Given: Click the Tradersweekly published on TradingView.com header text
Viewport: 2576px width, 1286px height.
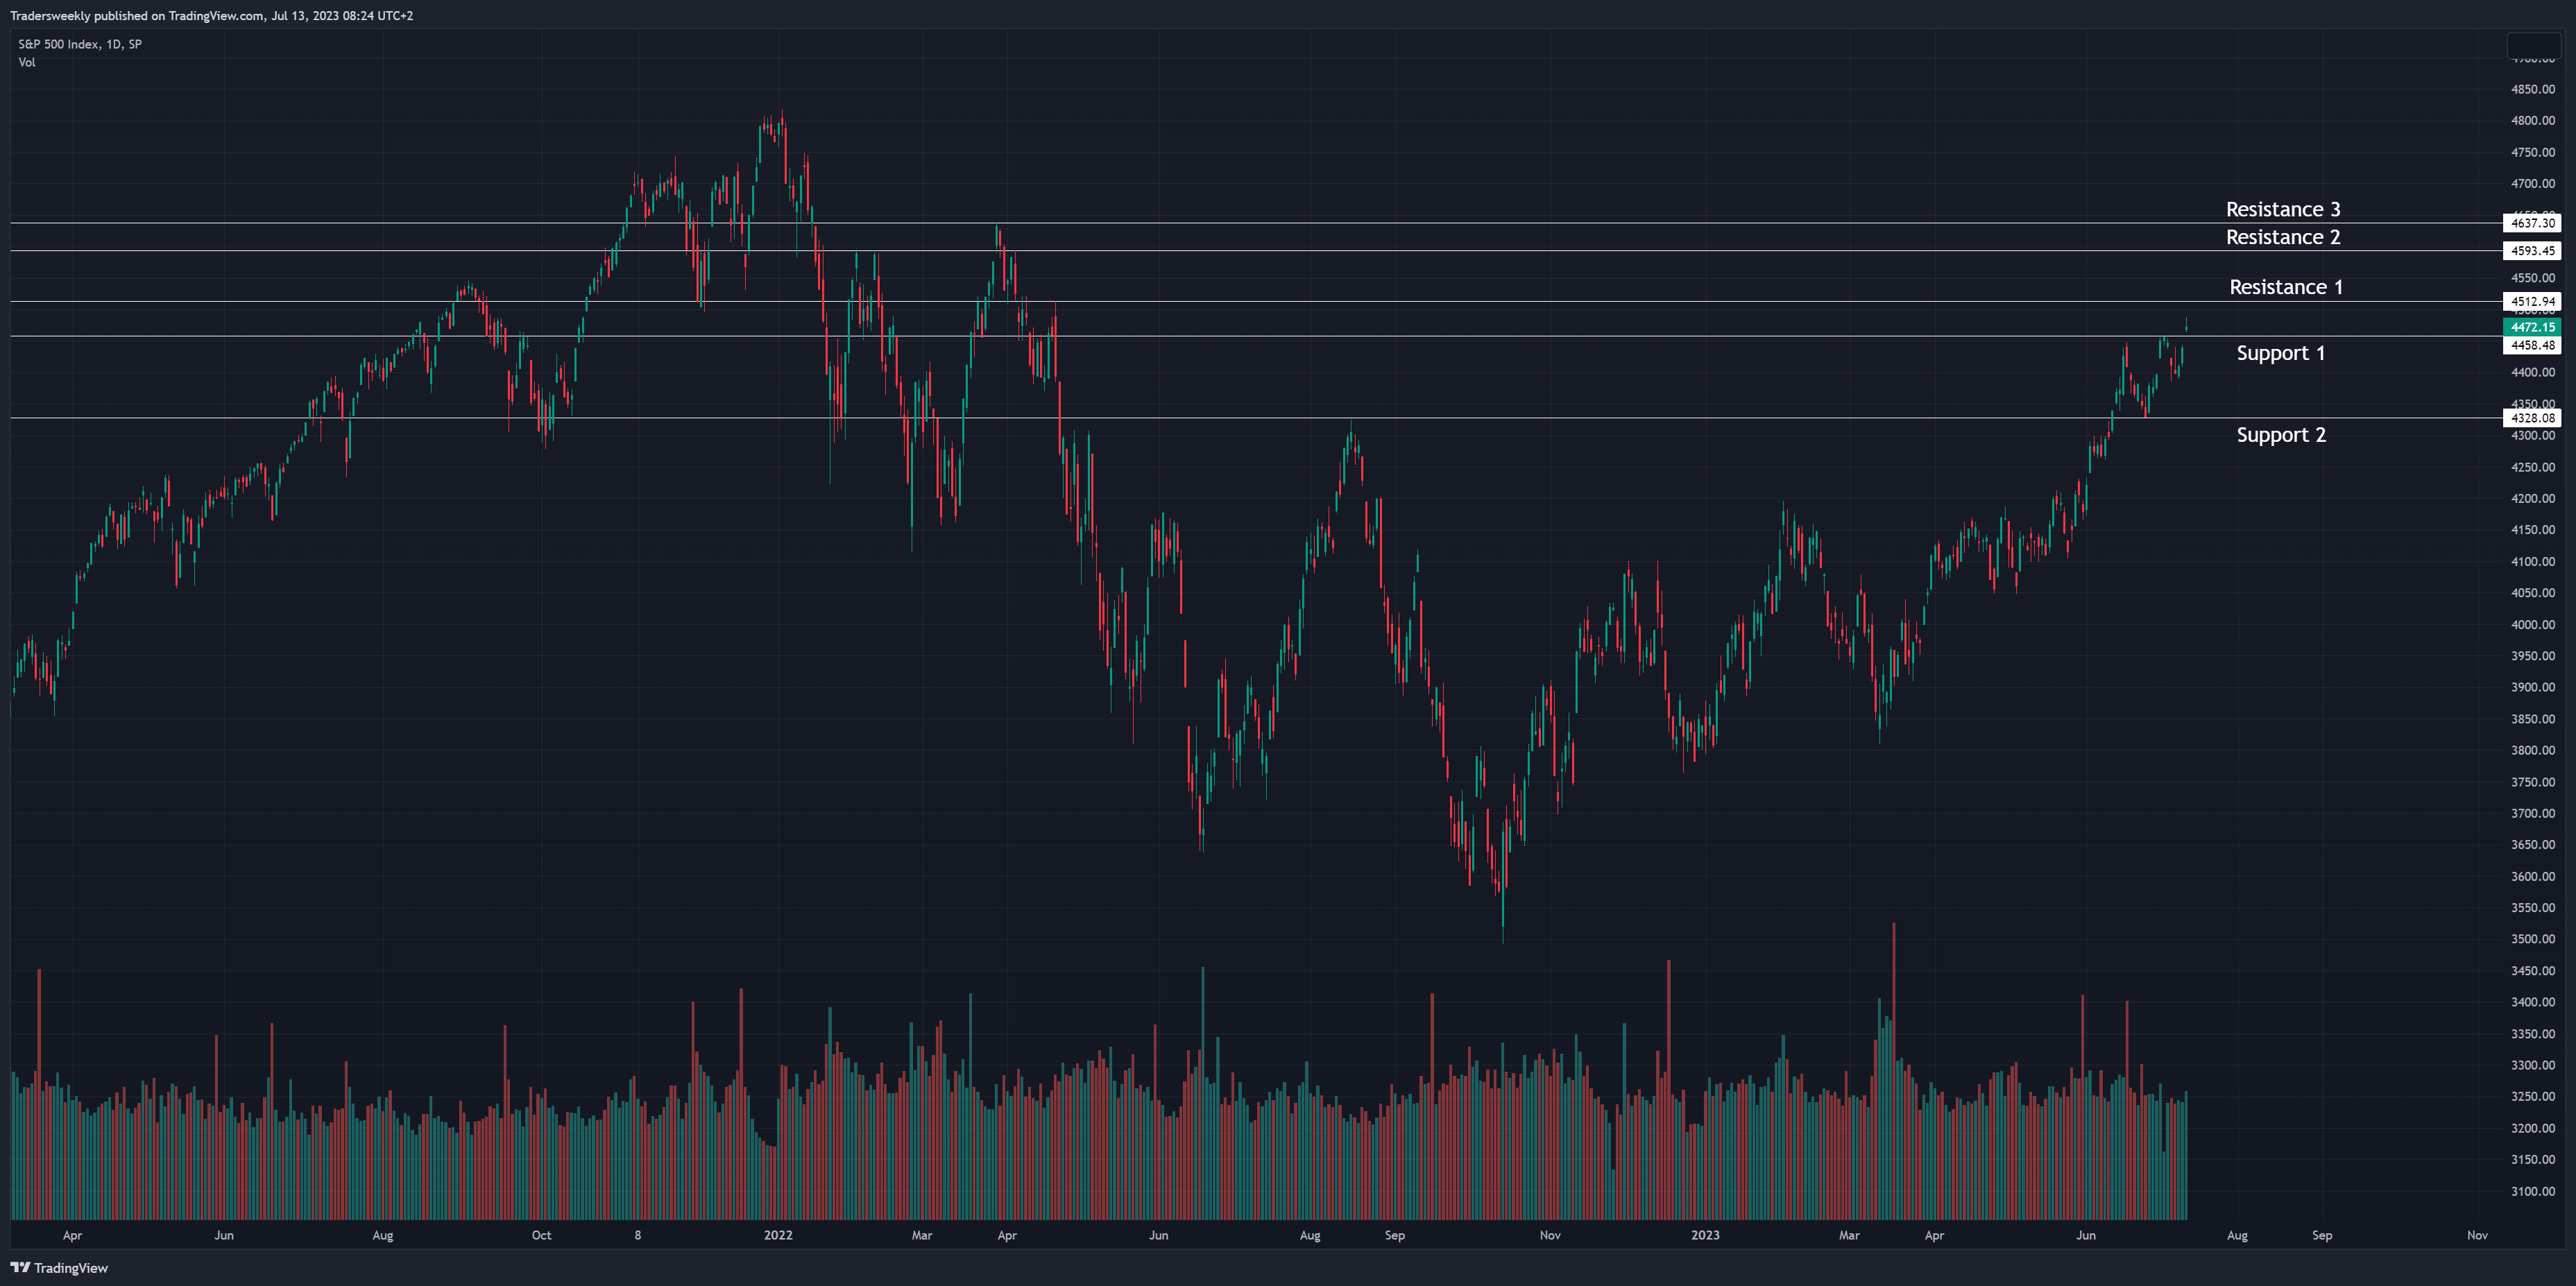Looking at the screenshot, I should pyautogui.click(x=211, y=16).
